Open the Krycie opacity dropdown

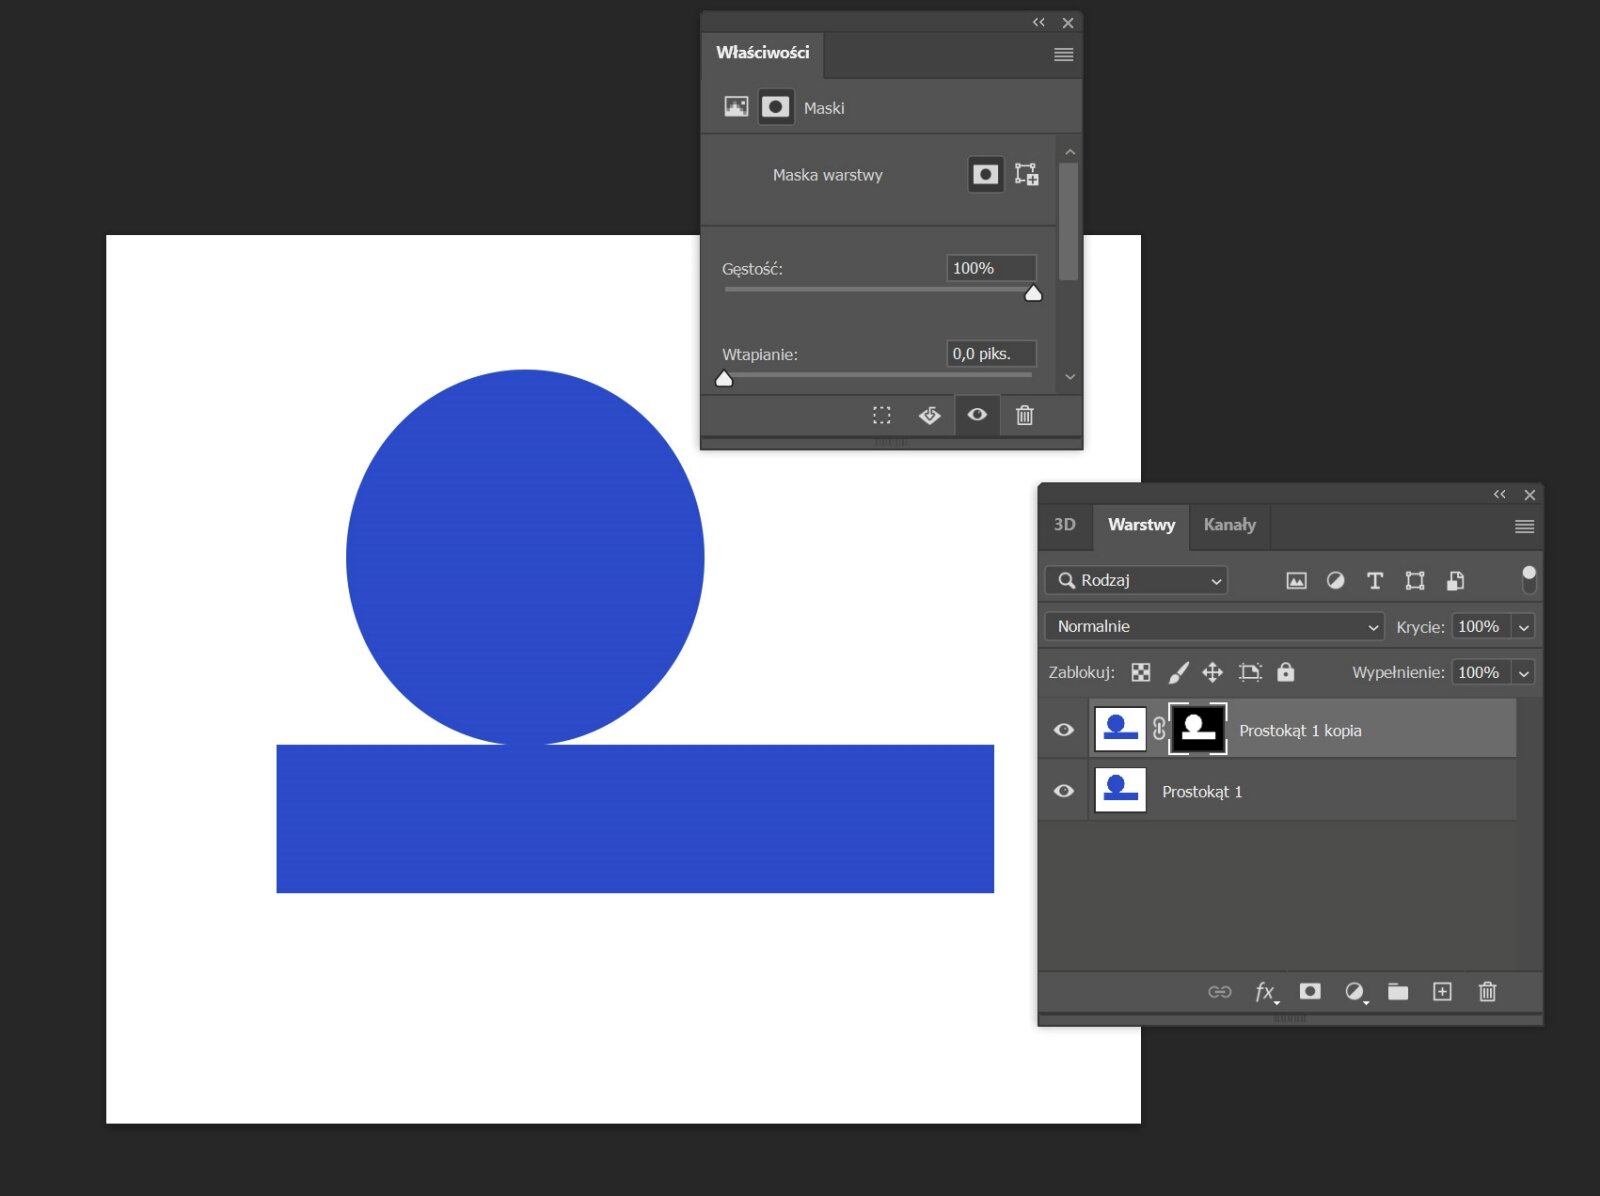(x=1524, y=626)
